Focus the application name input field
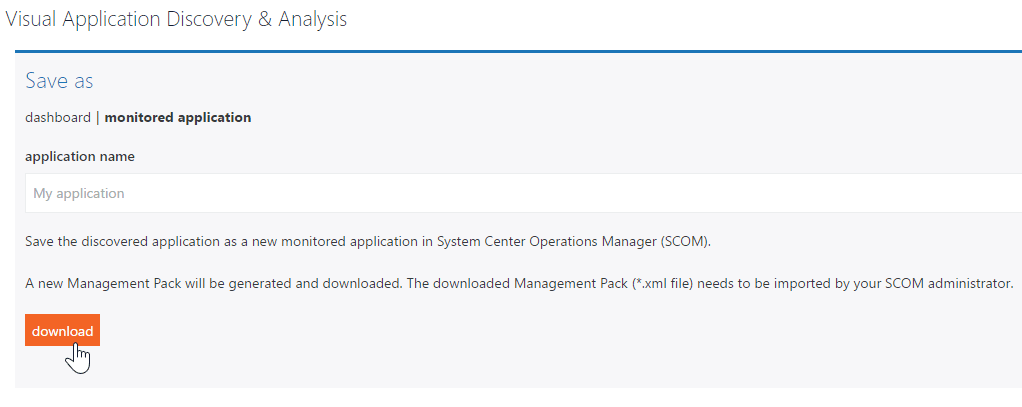This screenshot has width=1022, height=407. (x=523, y=193)
